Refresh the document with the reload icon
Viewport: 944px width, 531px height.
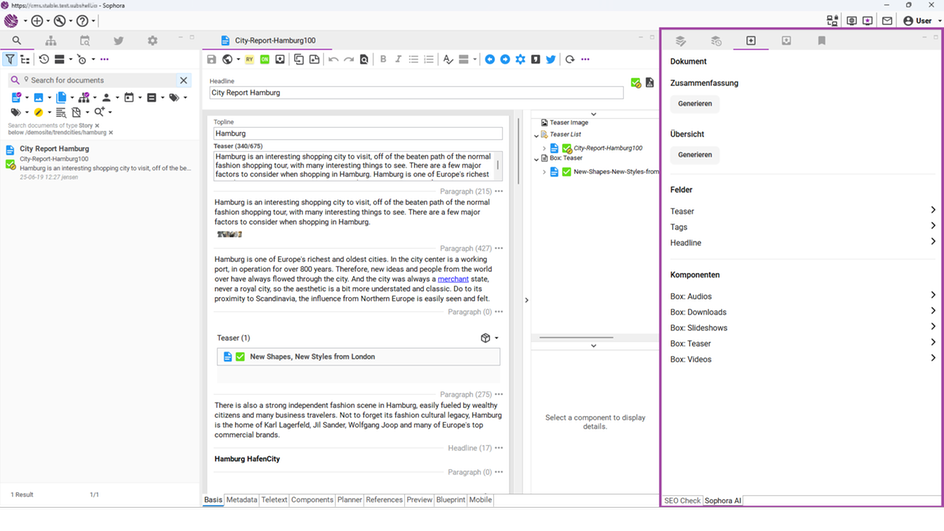(x=570, y=59)
